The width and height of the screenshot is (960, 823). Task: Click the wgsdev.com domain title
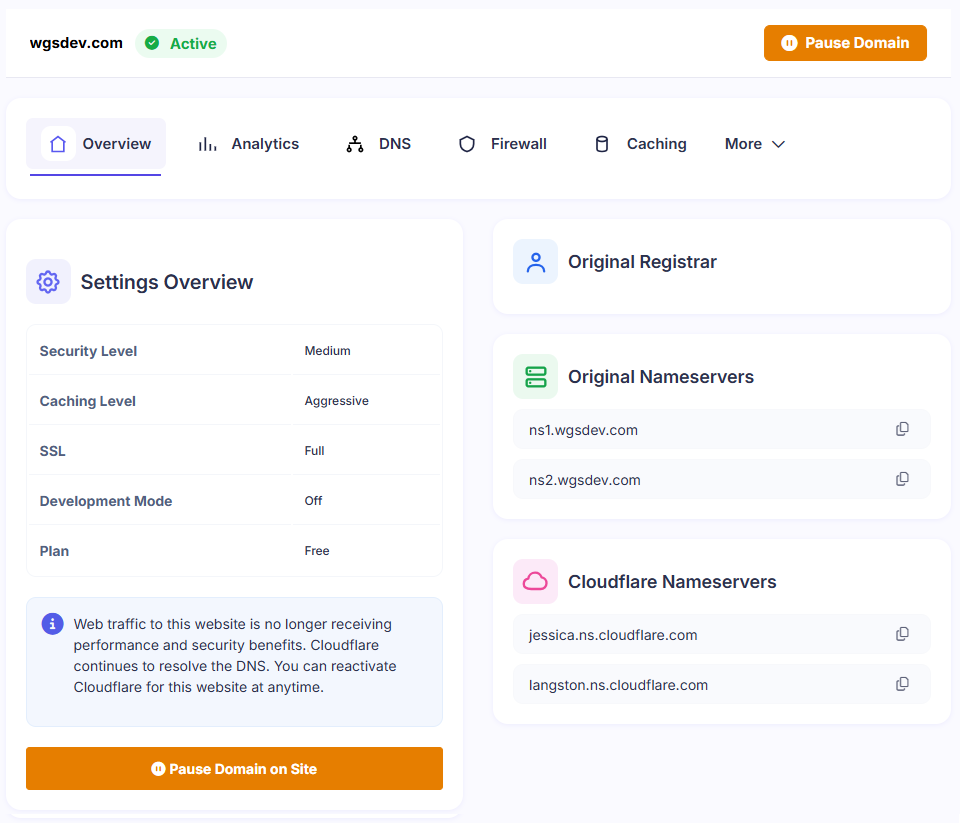point(76,43)
